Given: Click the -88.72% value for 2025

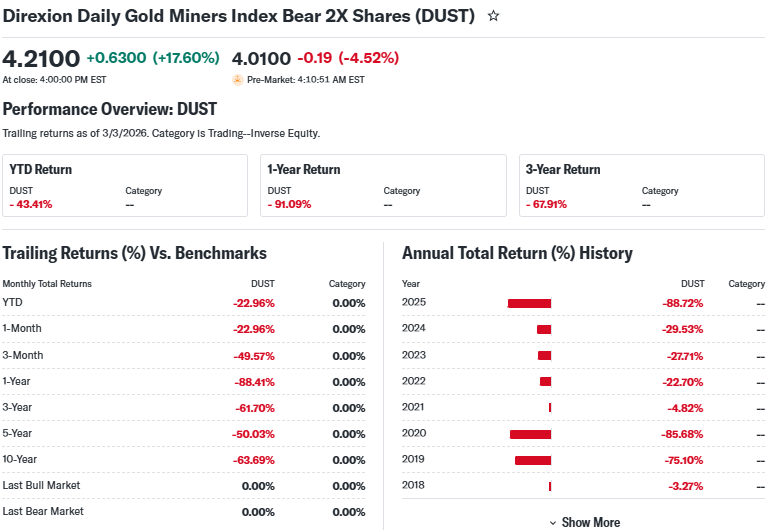Looking at the screenshot, I should (682, 303).
